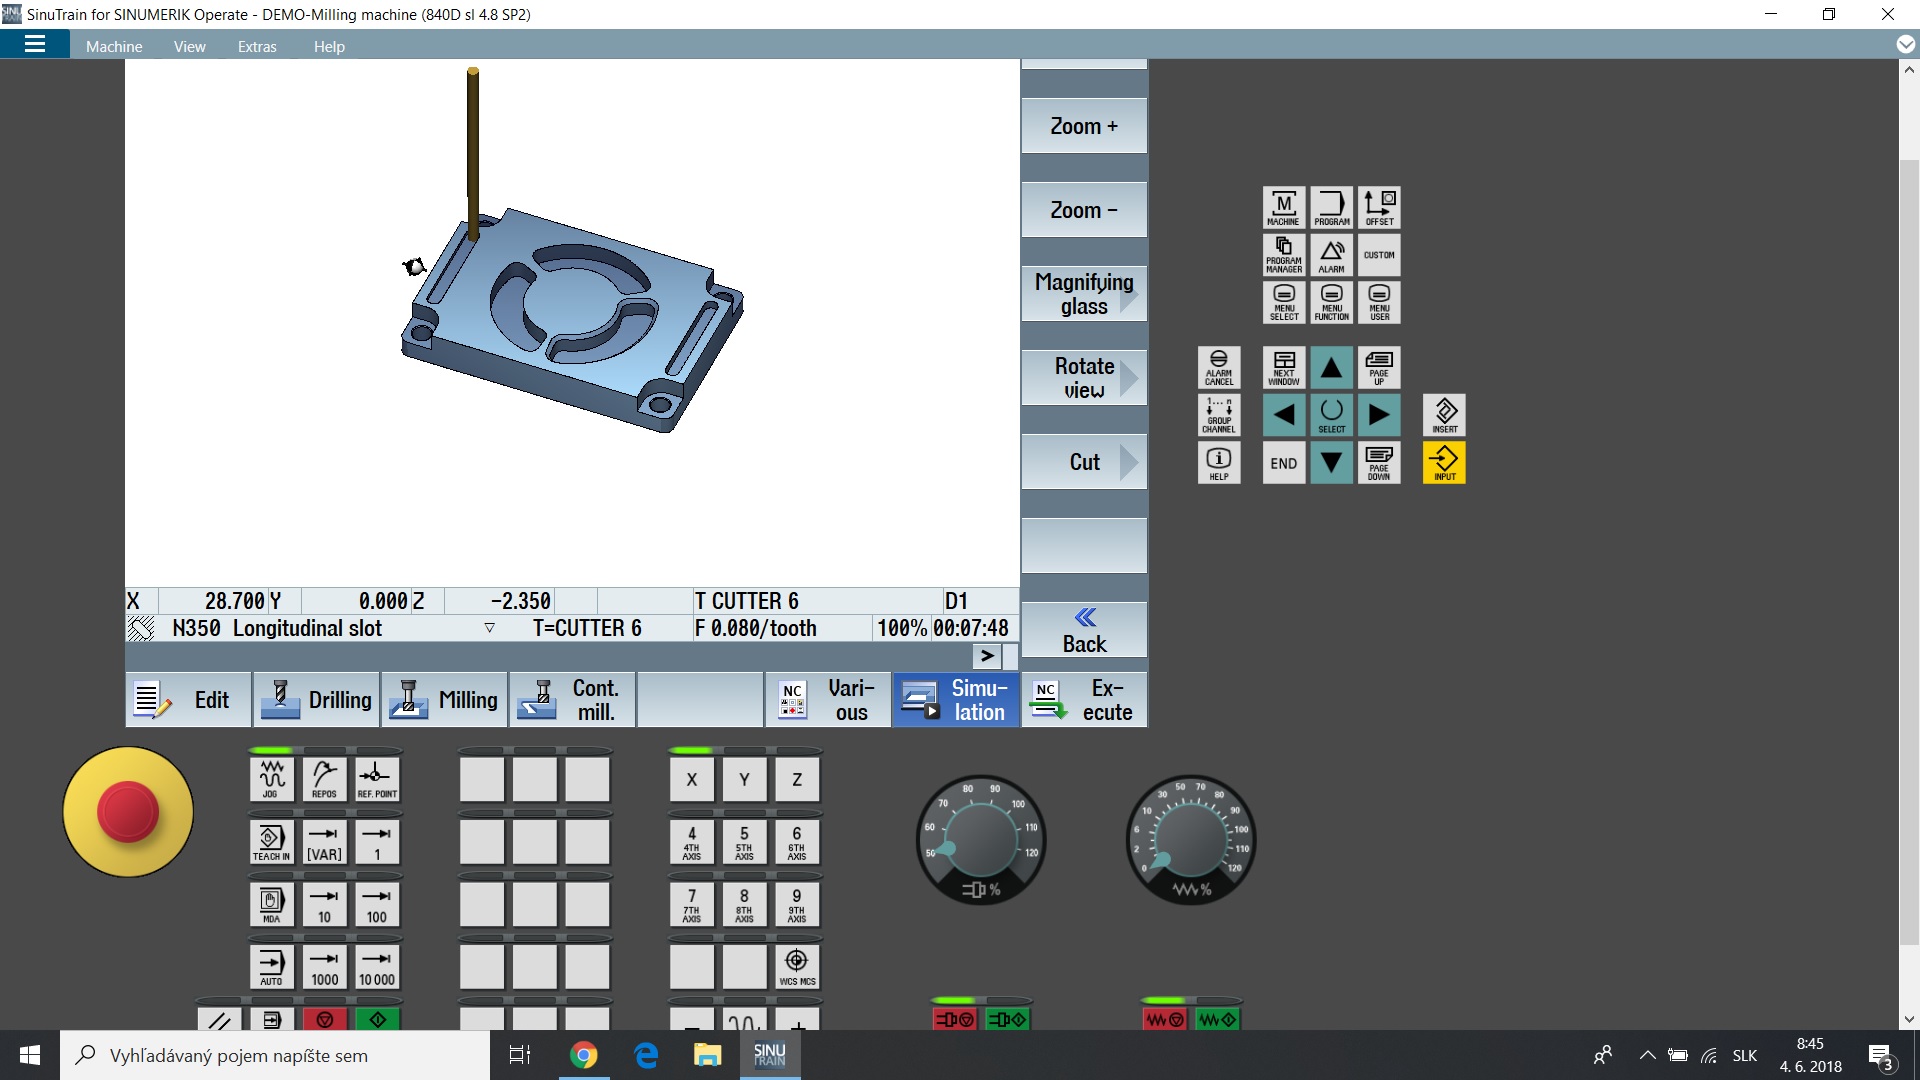Toggle increment 1000 key
This screenshot has width=1920, height=1080.
[324, 967]
